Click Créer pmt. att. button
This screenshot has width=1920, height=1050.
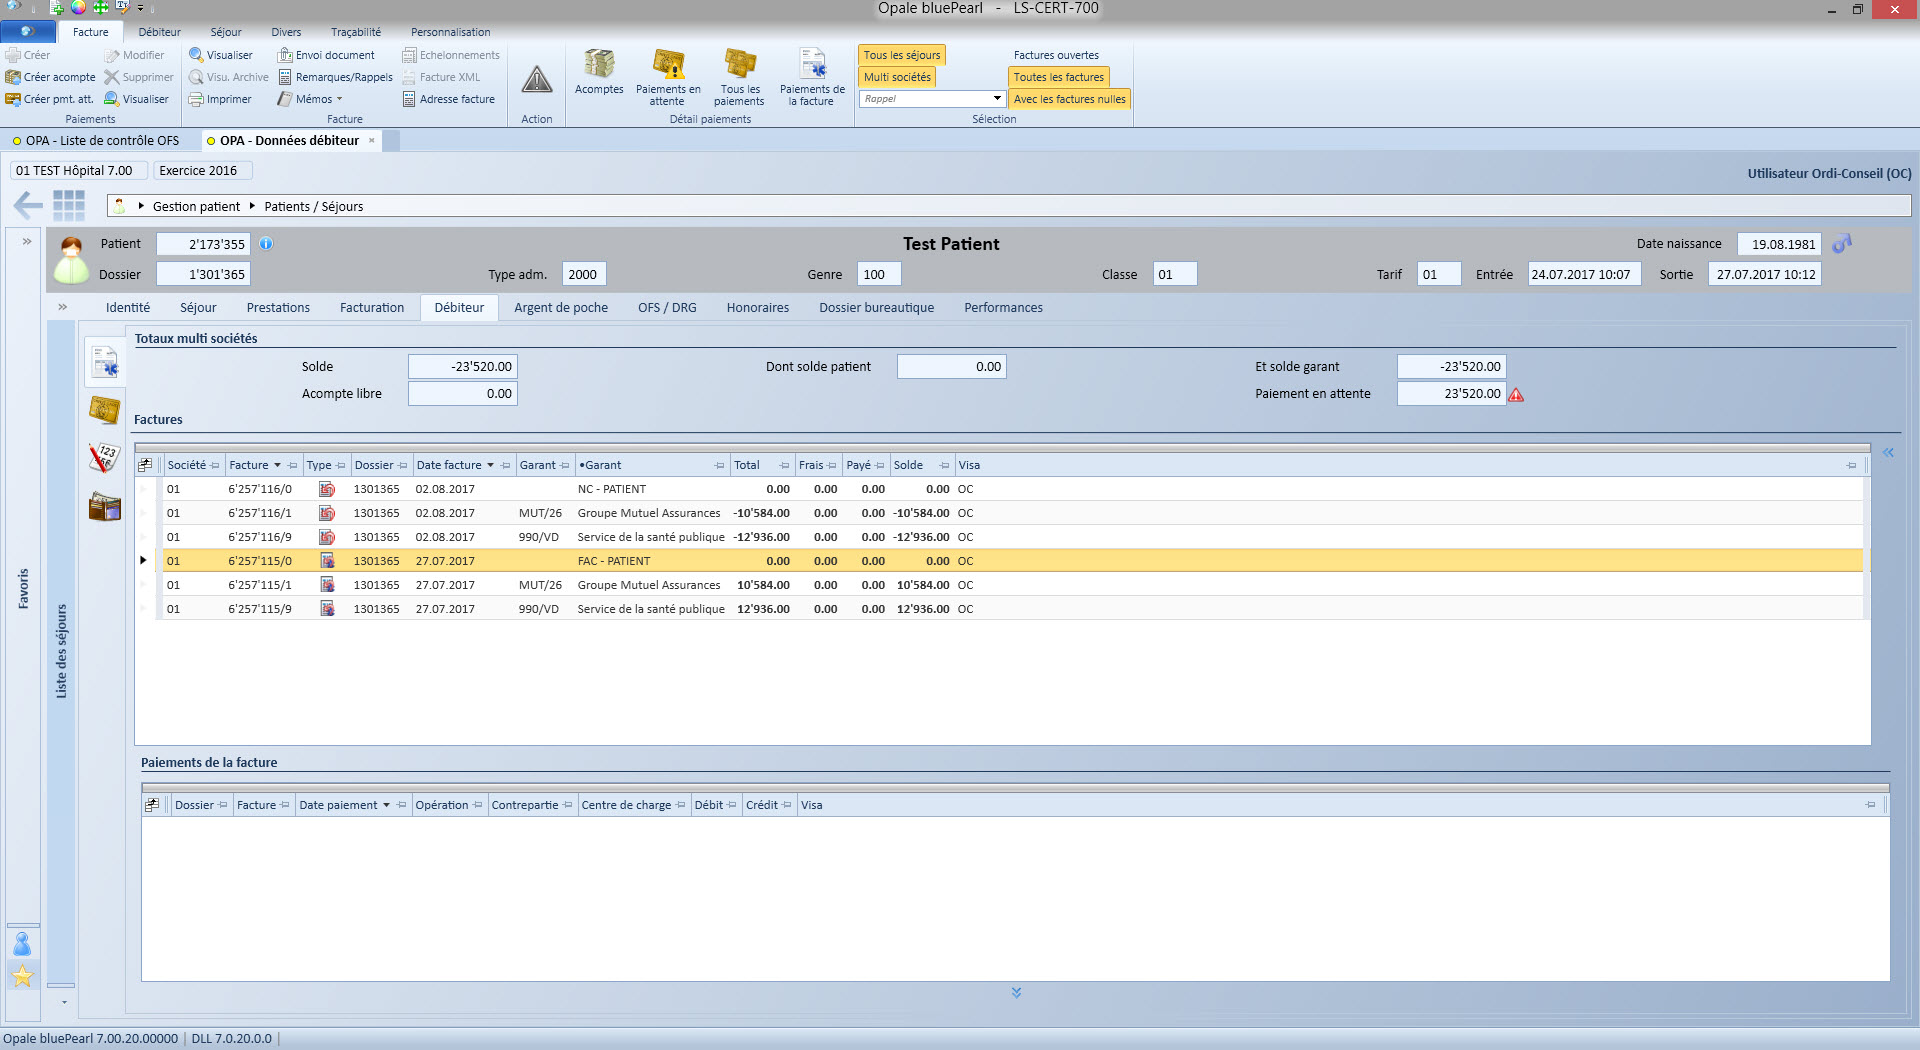tap(50, 99)
